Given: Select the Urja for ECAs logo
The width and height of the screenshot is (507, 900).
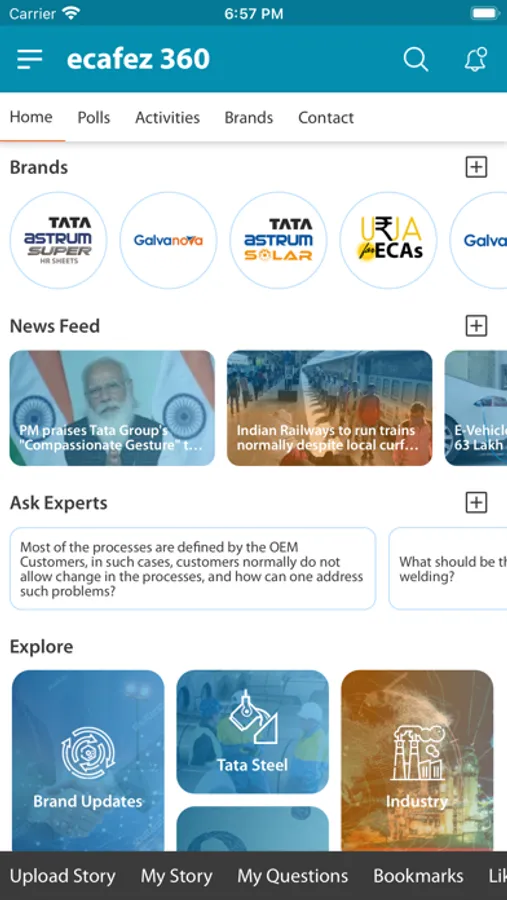Looking at the screenshot, I should click(388, 240).
